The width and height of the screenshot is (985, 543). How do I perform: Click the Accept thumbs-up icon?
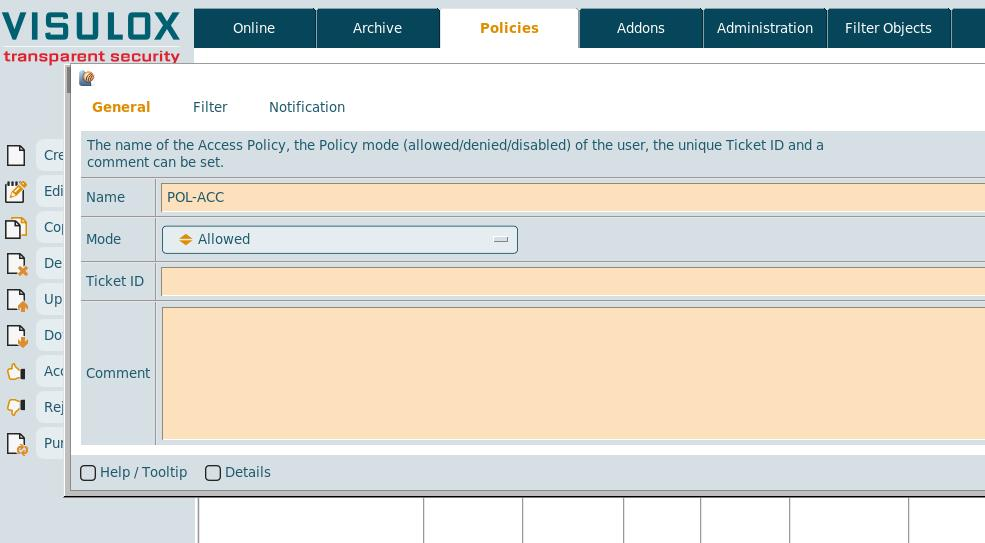click(x=16, y=371)
